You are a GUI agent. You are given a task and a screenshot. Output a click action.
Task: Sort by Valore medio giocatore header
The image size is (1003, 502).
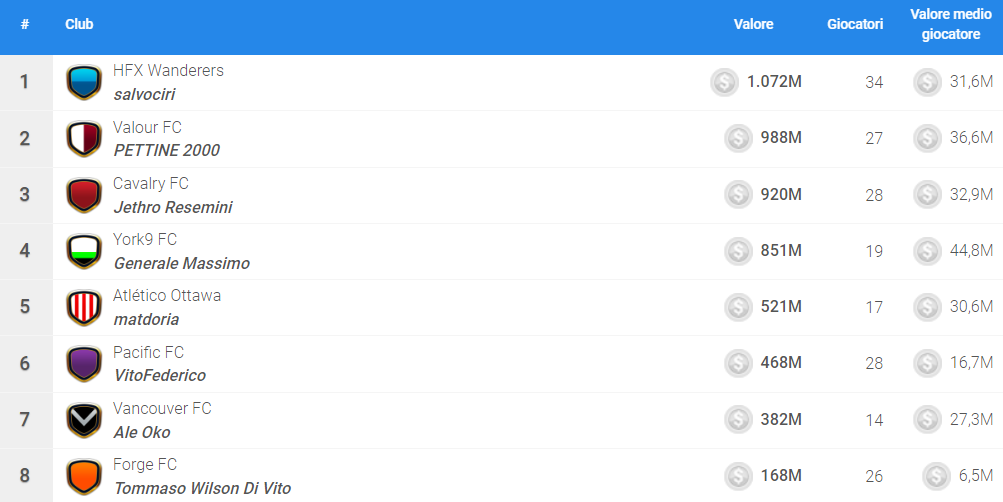(950, 24)
